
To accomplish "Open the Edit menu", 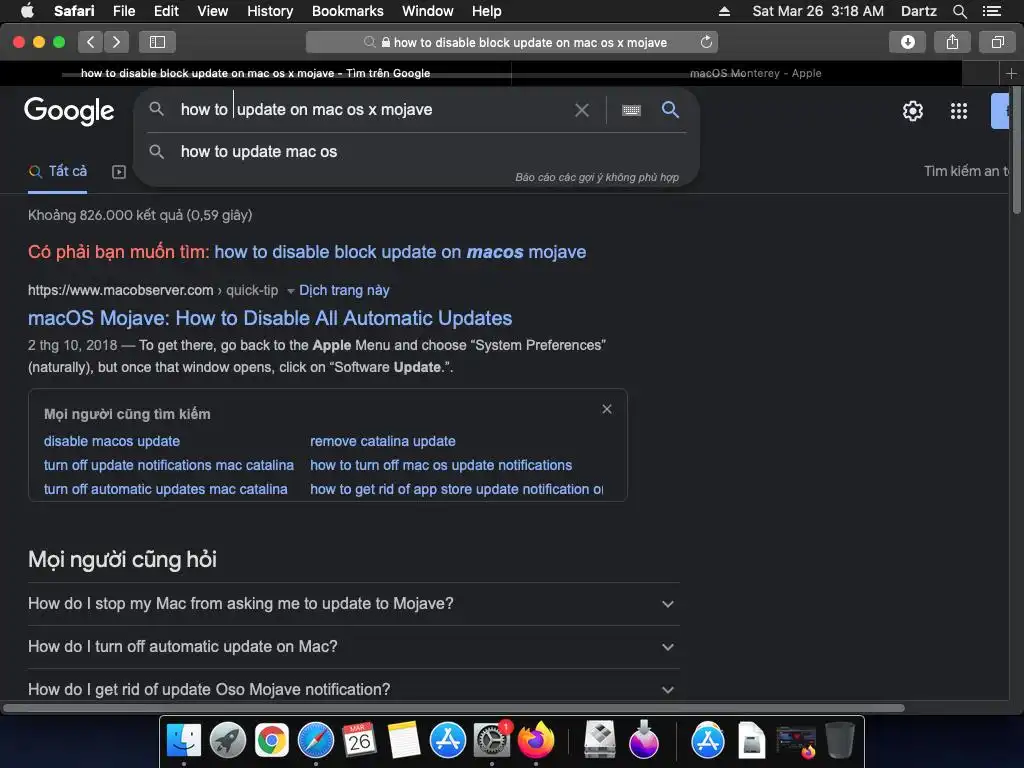I will click(x=166, y=11).
